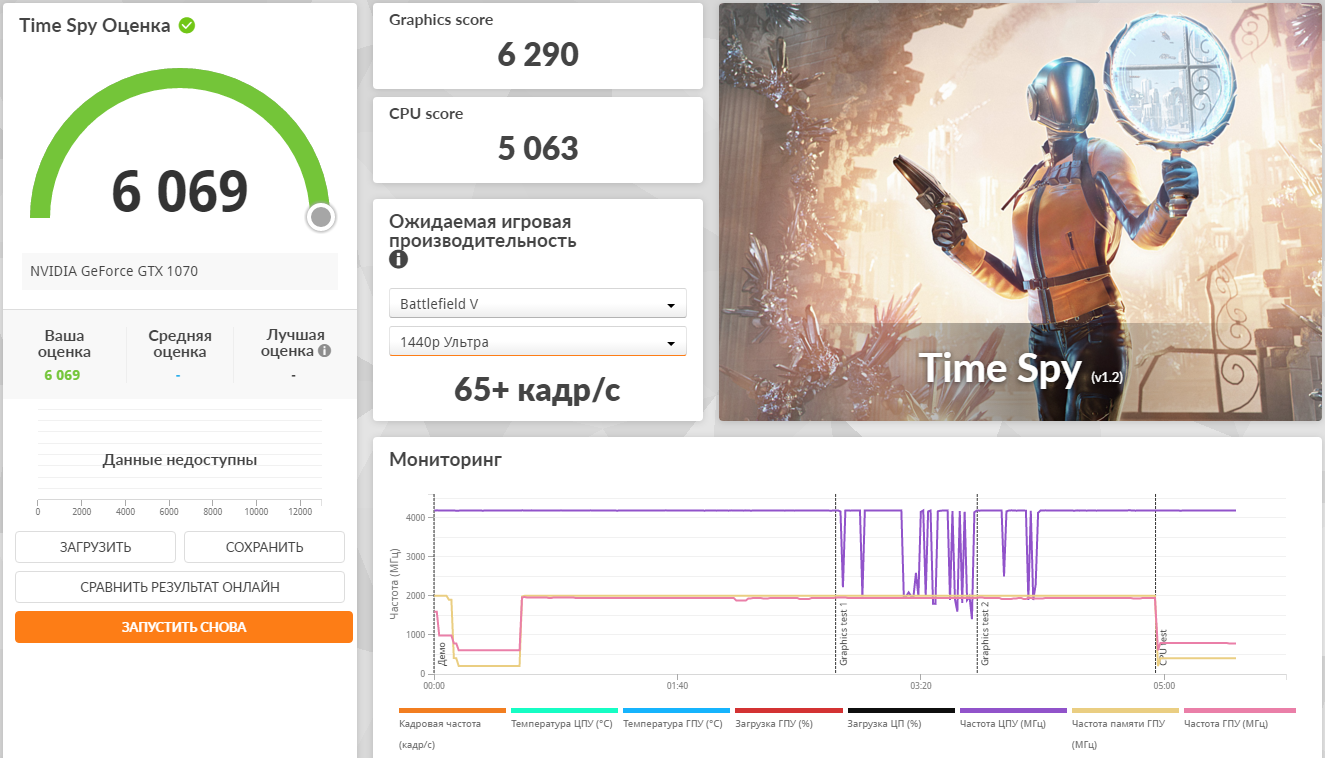Screen dimensions: 1325x758
Task: Click the CPU score value 5 063
Action: pyautogui.click(x=538, y=148)
